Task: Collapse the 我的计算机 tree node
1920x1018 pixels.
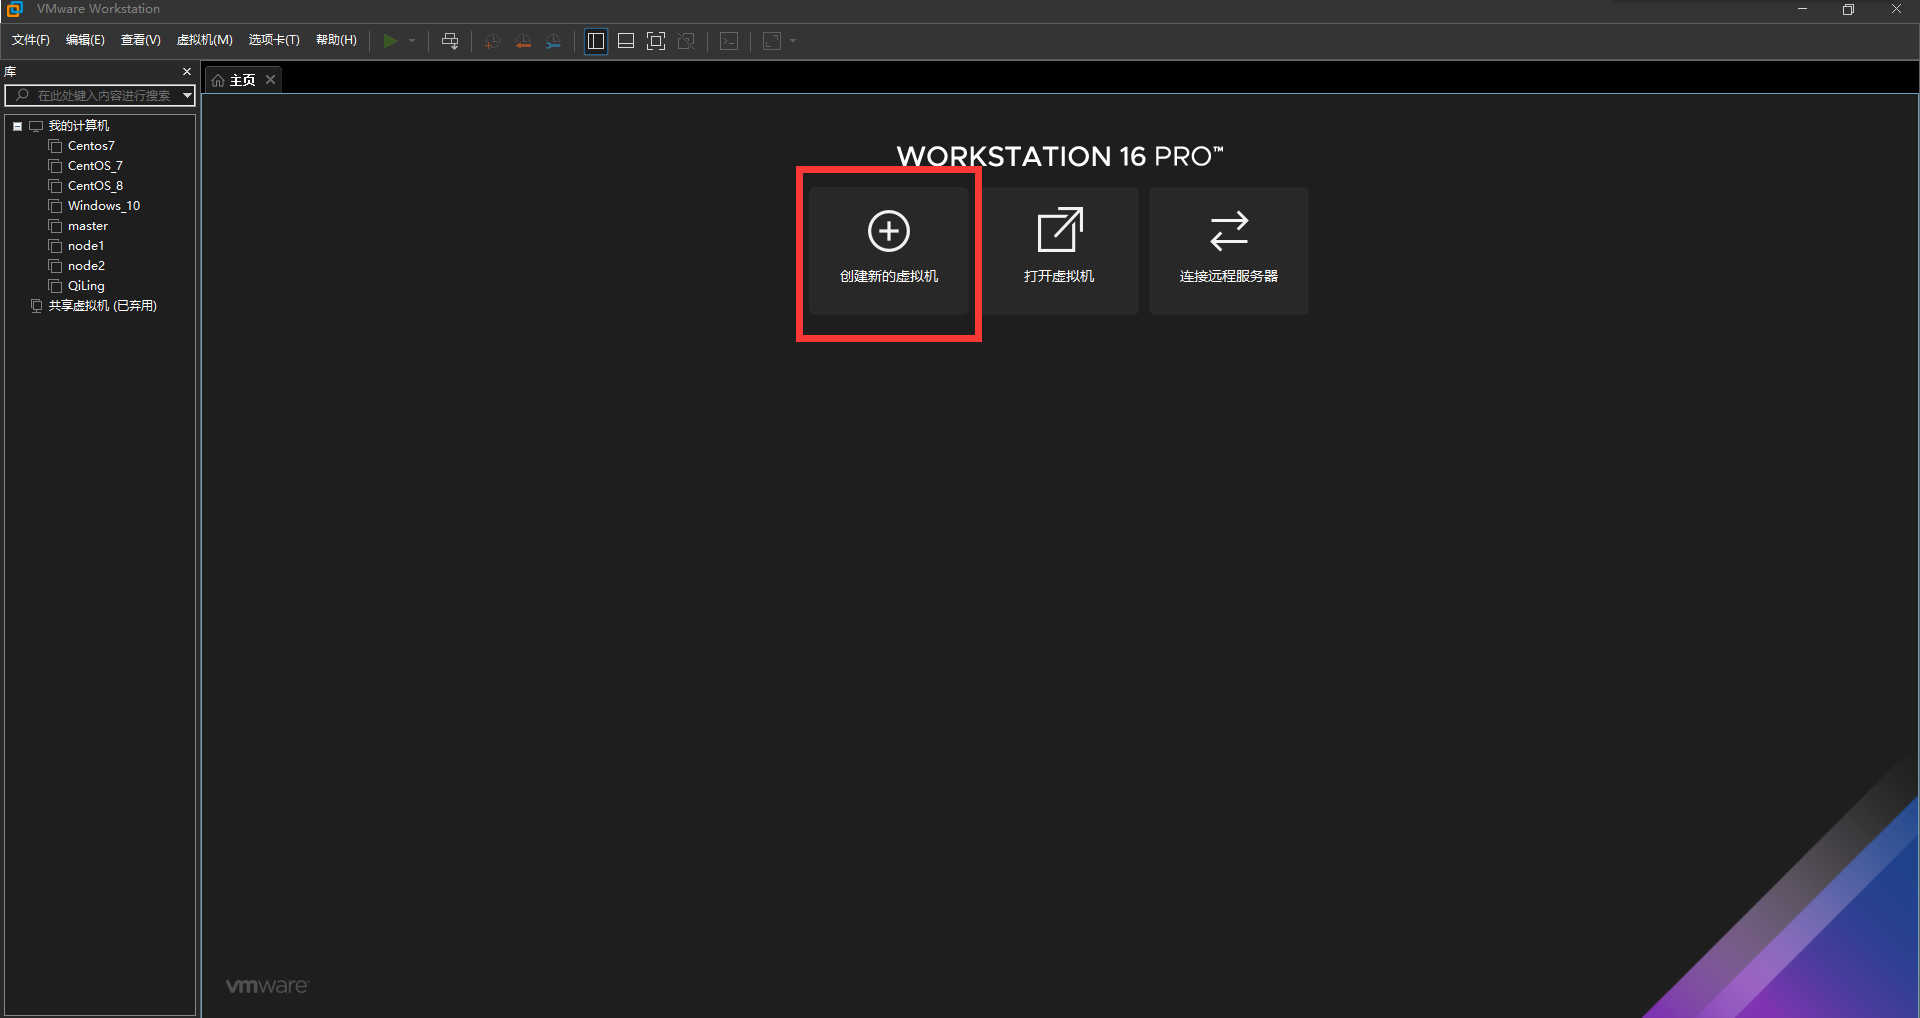Action: click(17, 126)
